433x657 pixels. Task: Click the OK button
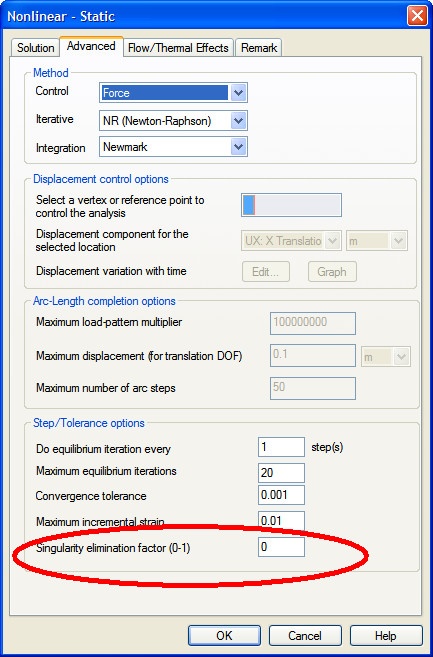pyautogui.click(x=224, y=636)
